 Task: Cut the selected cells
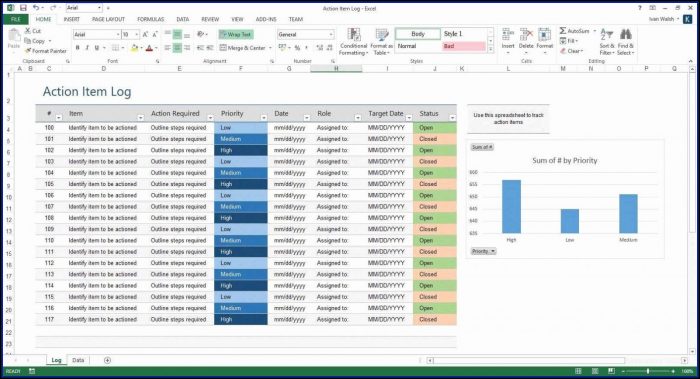pos(33,31)
